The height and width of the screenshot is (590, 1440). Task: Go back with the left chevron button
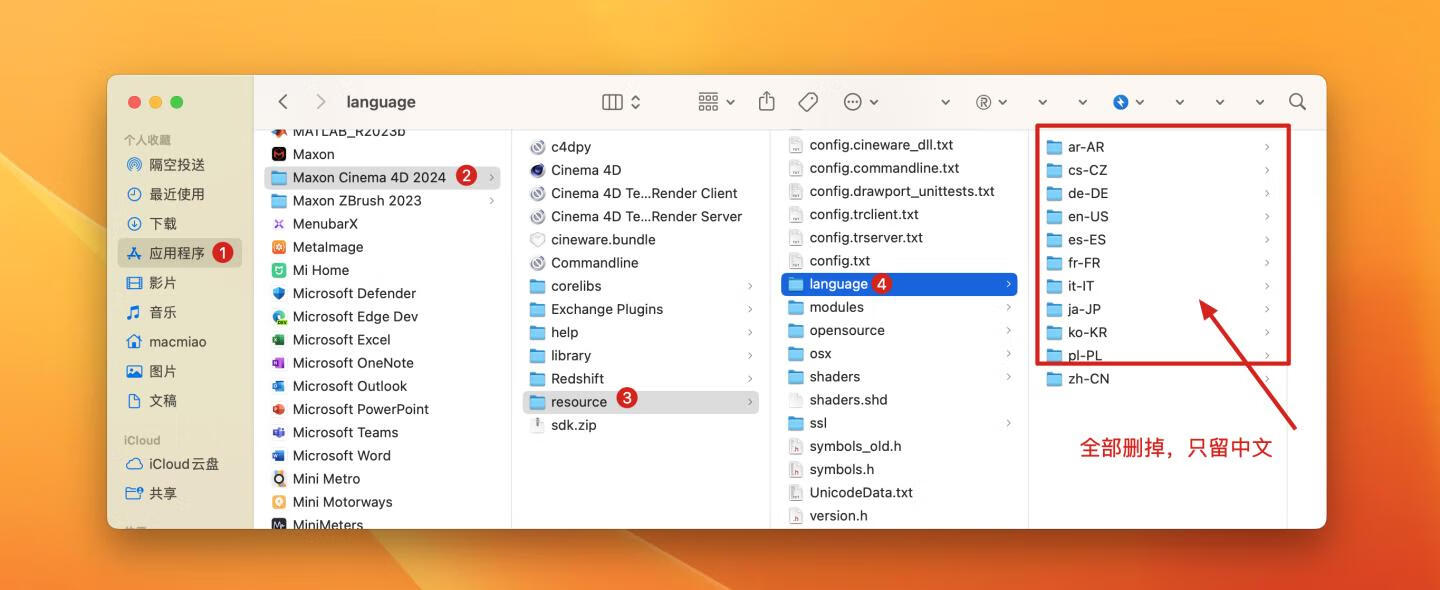pos(283,102)
